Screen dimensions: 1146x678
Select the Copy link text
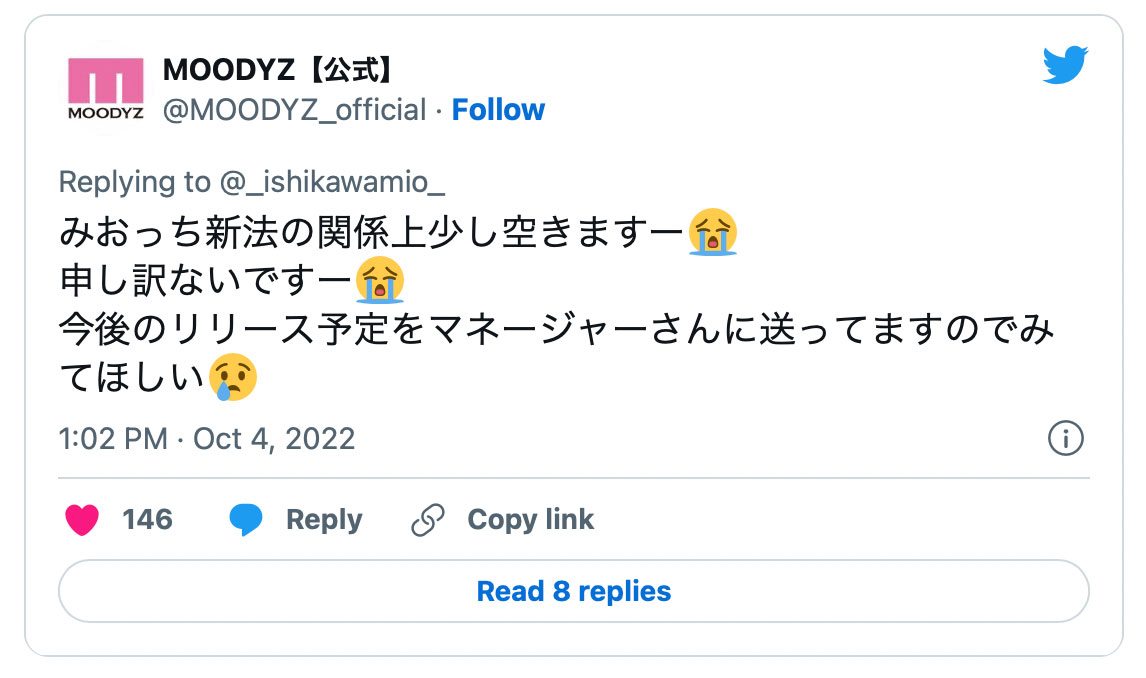point(530,520)
